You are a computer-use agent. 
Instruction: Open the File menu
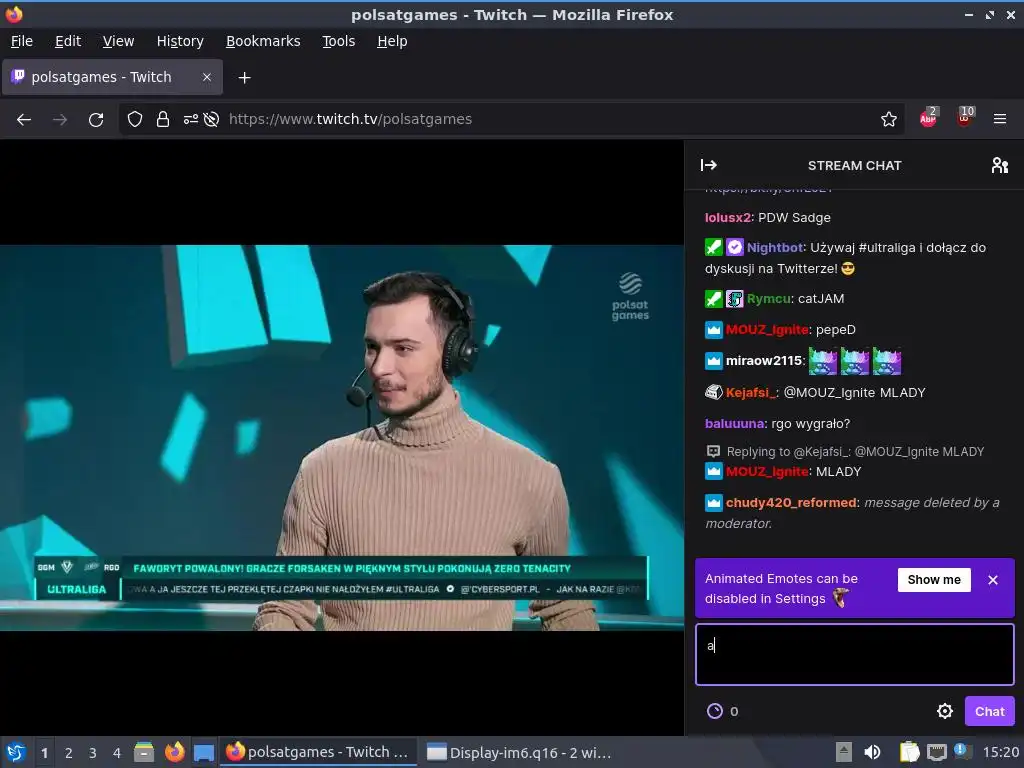[x=22, y=41]
